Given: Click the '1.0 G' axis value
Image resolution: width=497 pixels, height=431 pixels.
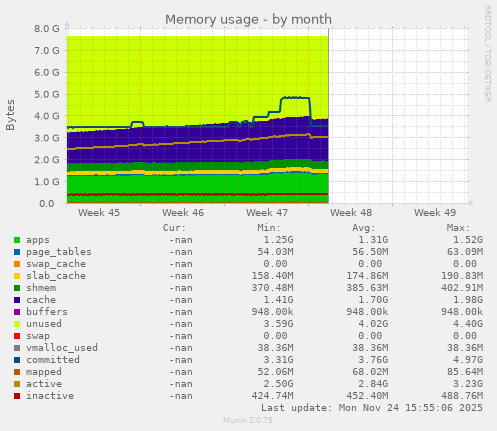Looking at the screenshot, I should point(47,182).
